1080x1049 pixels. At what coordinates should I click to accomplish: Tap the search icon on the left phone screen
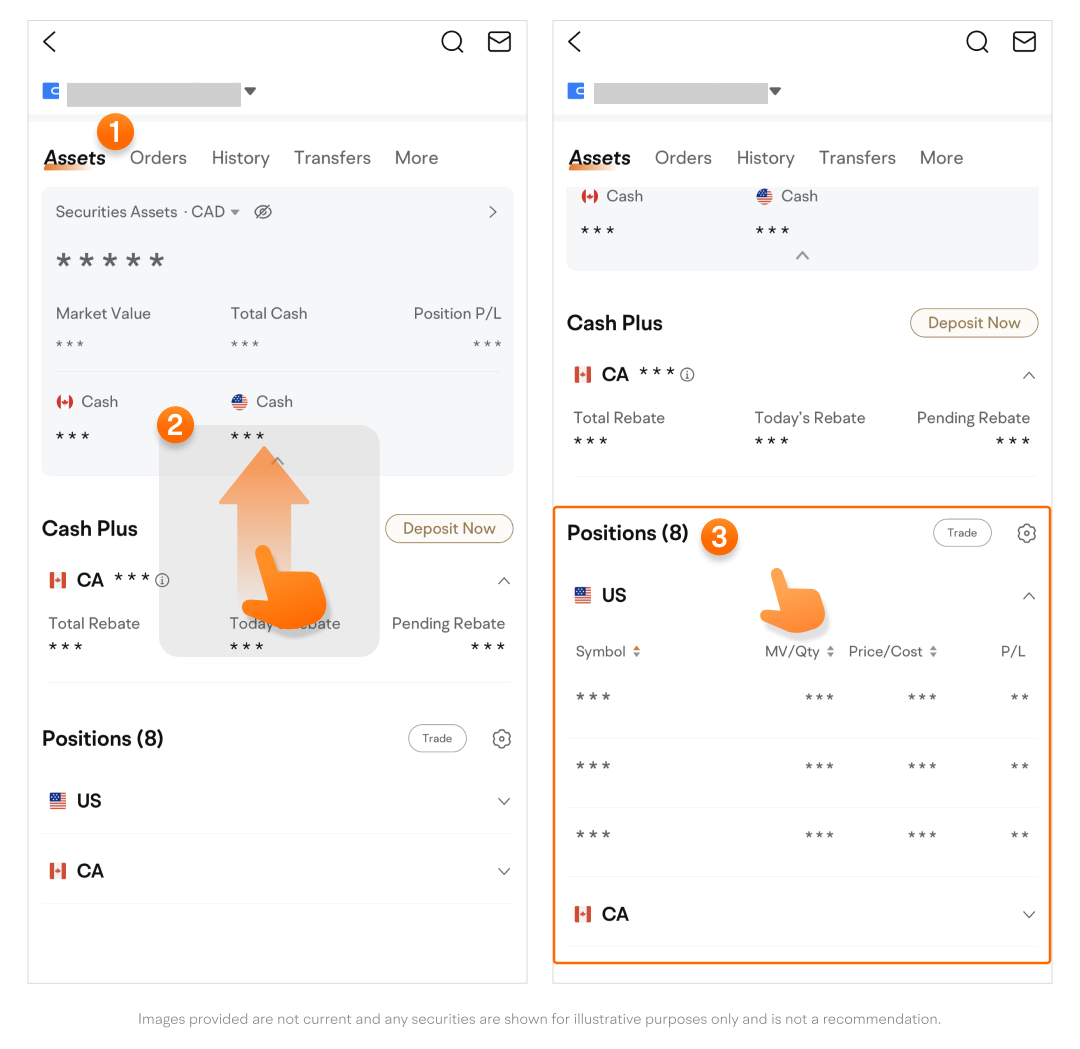pos(452,42)
